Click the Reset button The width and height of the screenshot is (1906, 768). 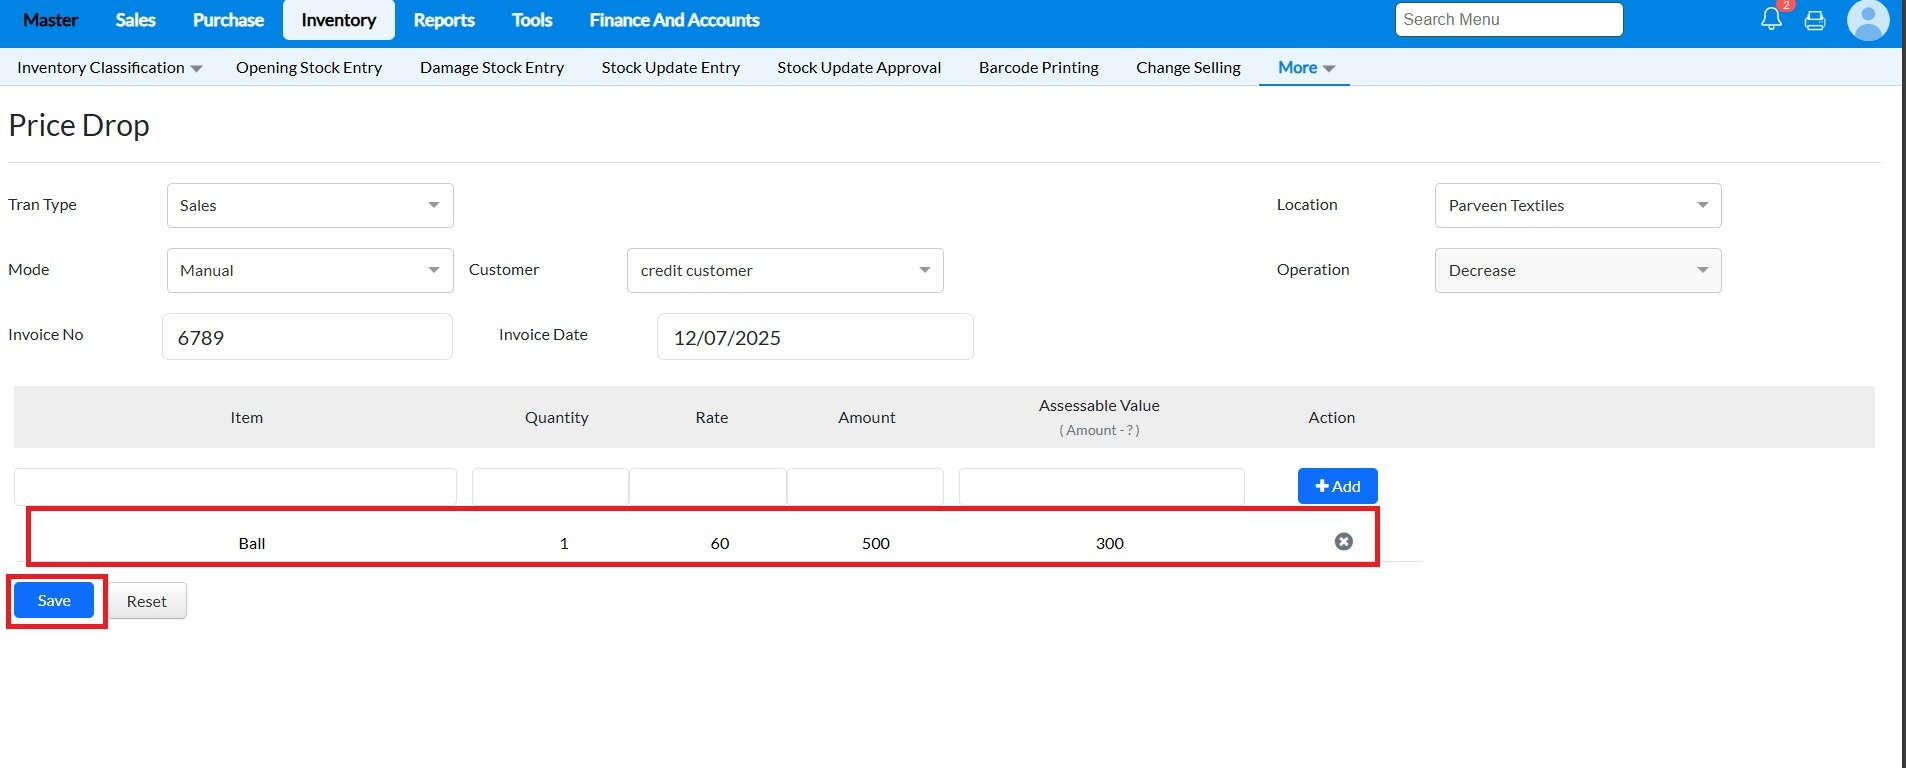tap(147, 601)
